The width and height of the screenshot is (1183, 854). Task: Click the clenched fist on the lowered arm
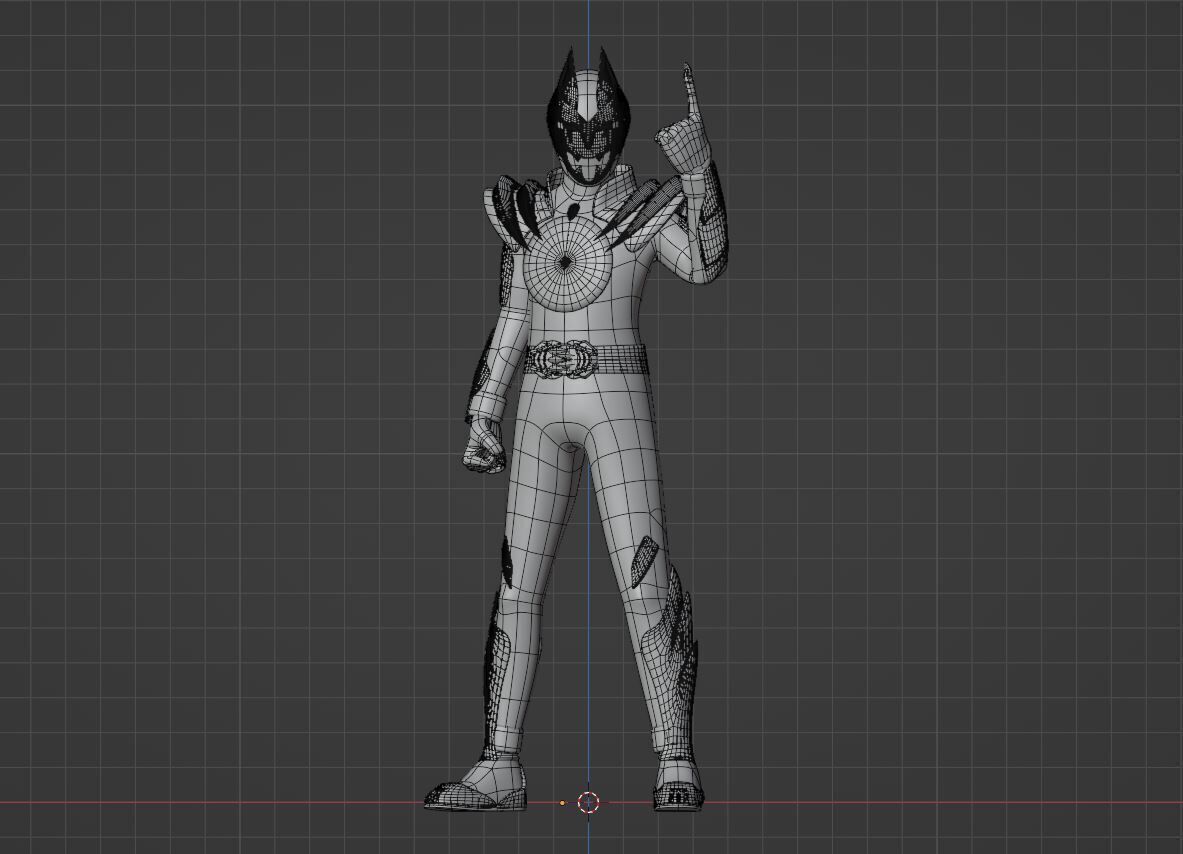tap(484, 447)
